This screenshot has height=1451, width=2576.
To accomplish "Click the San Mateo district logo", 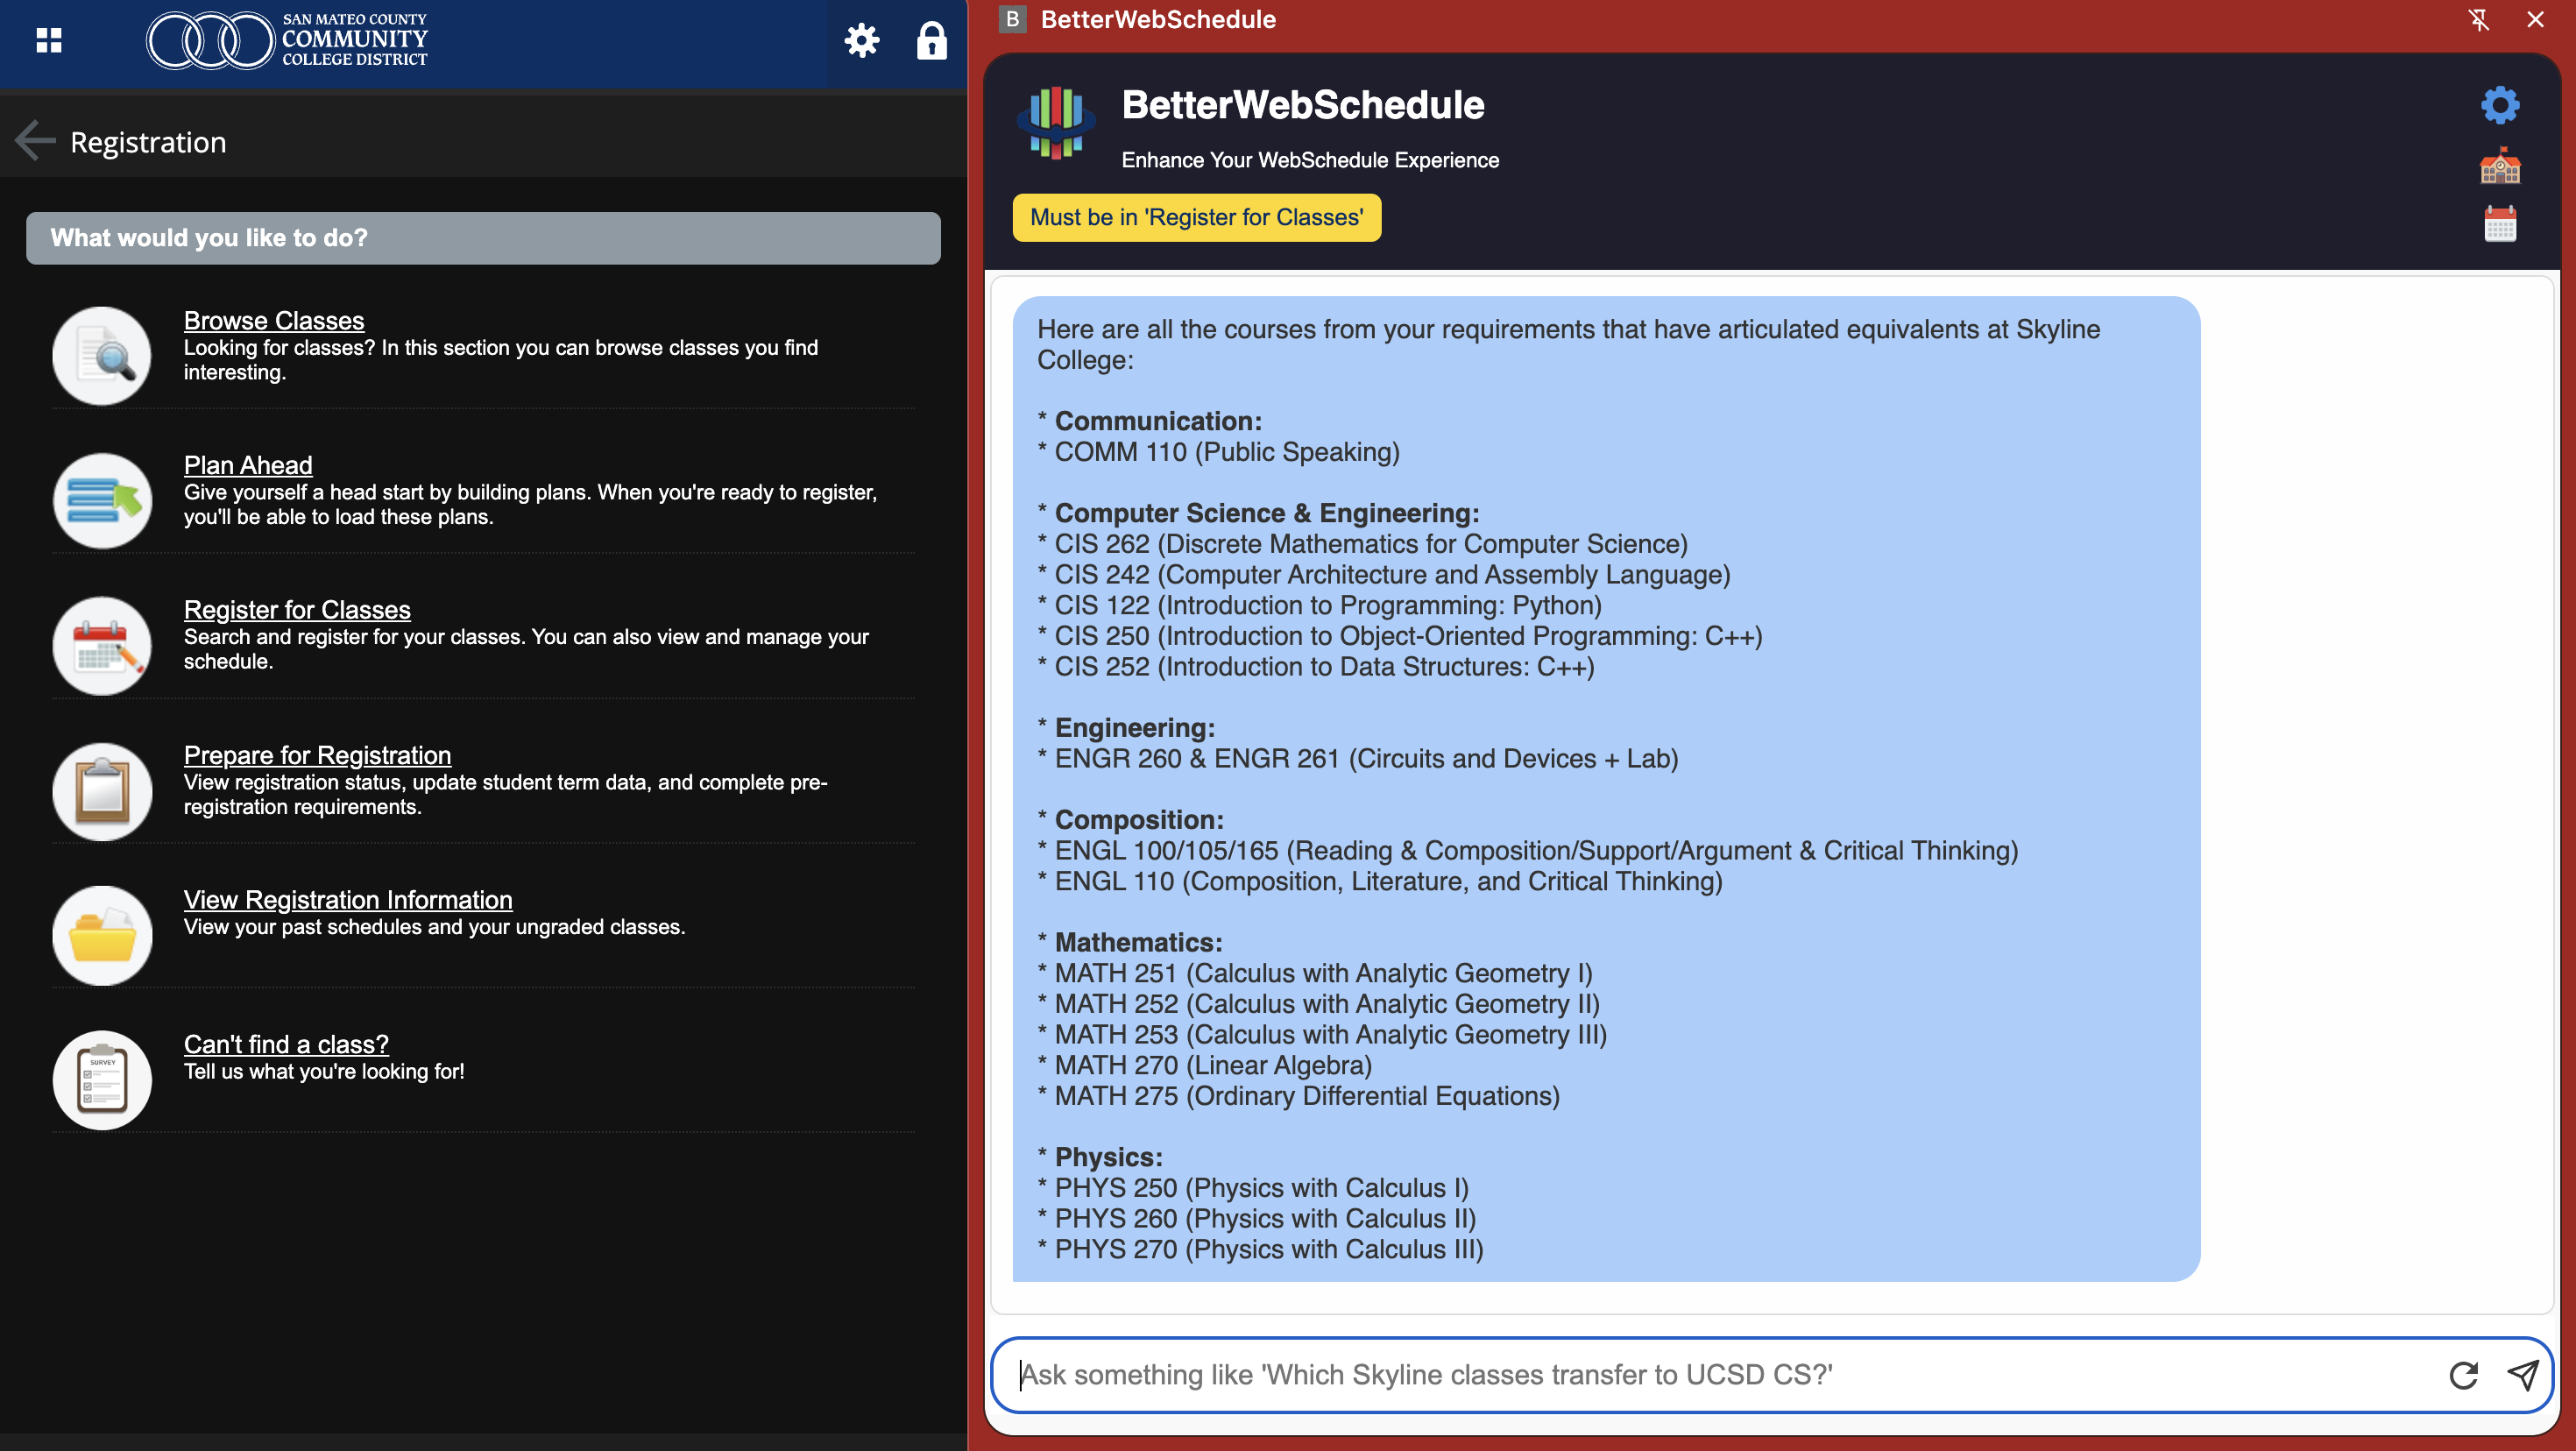I will click(x=287, y=40).
